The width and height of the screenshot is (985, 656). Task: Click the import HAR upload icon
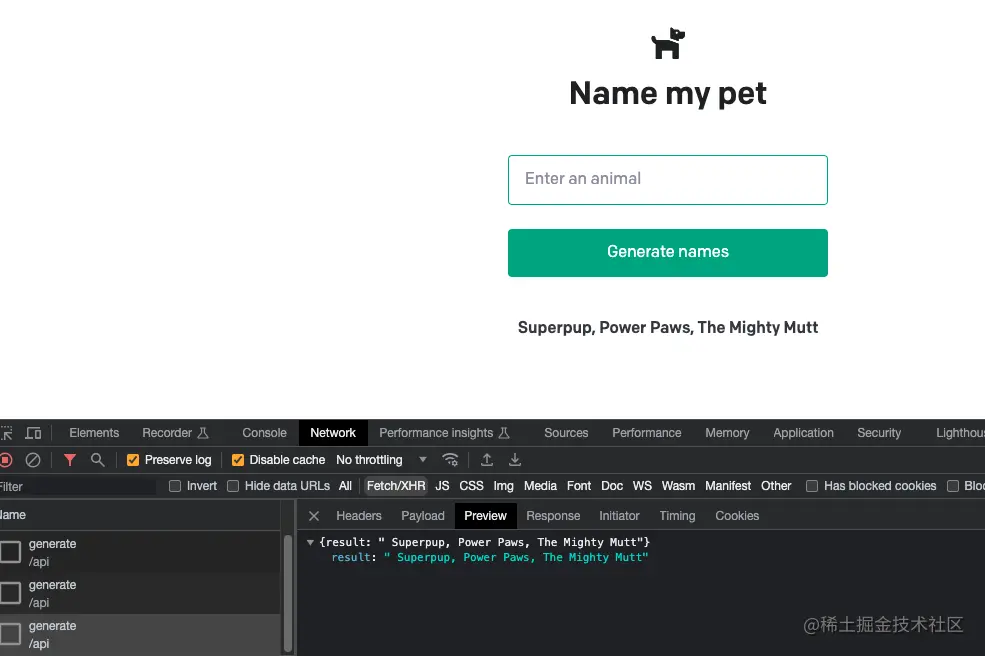487,460
